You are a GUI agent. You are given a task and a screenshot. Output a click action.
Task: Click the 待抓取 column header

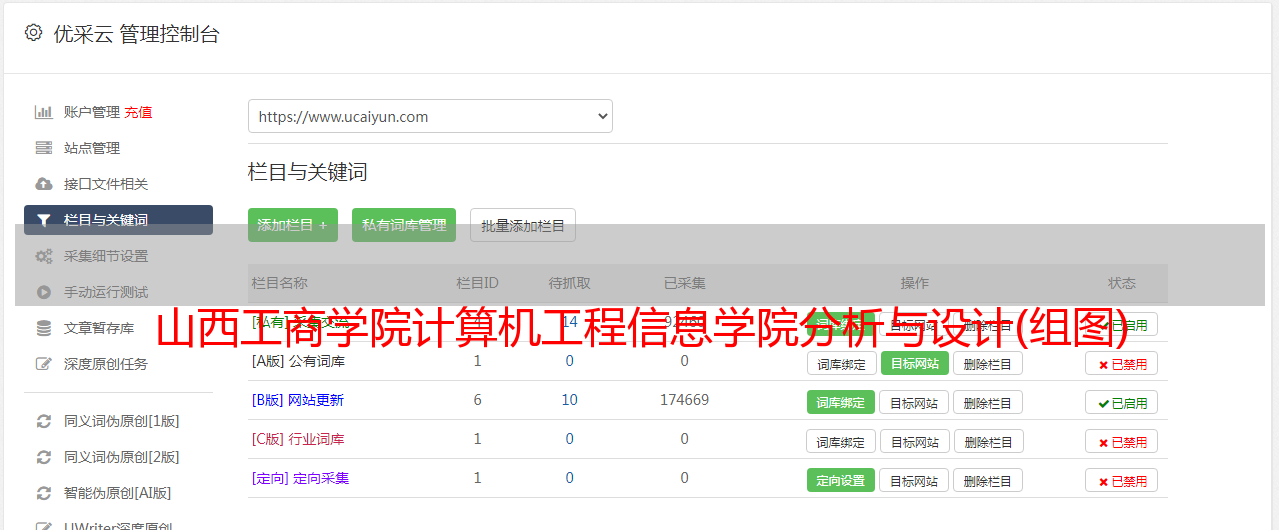tap(569, 283)
